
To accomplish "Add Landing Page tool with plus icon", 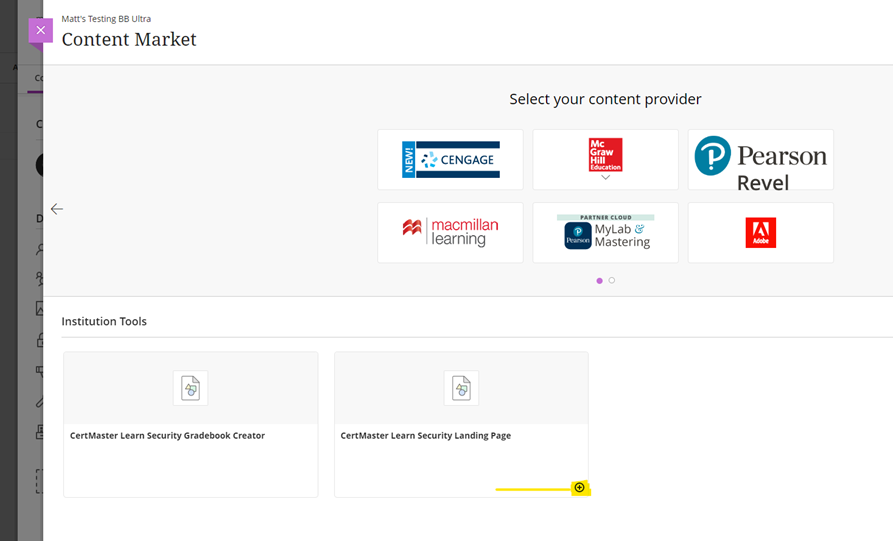I will tap(579, 487).
